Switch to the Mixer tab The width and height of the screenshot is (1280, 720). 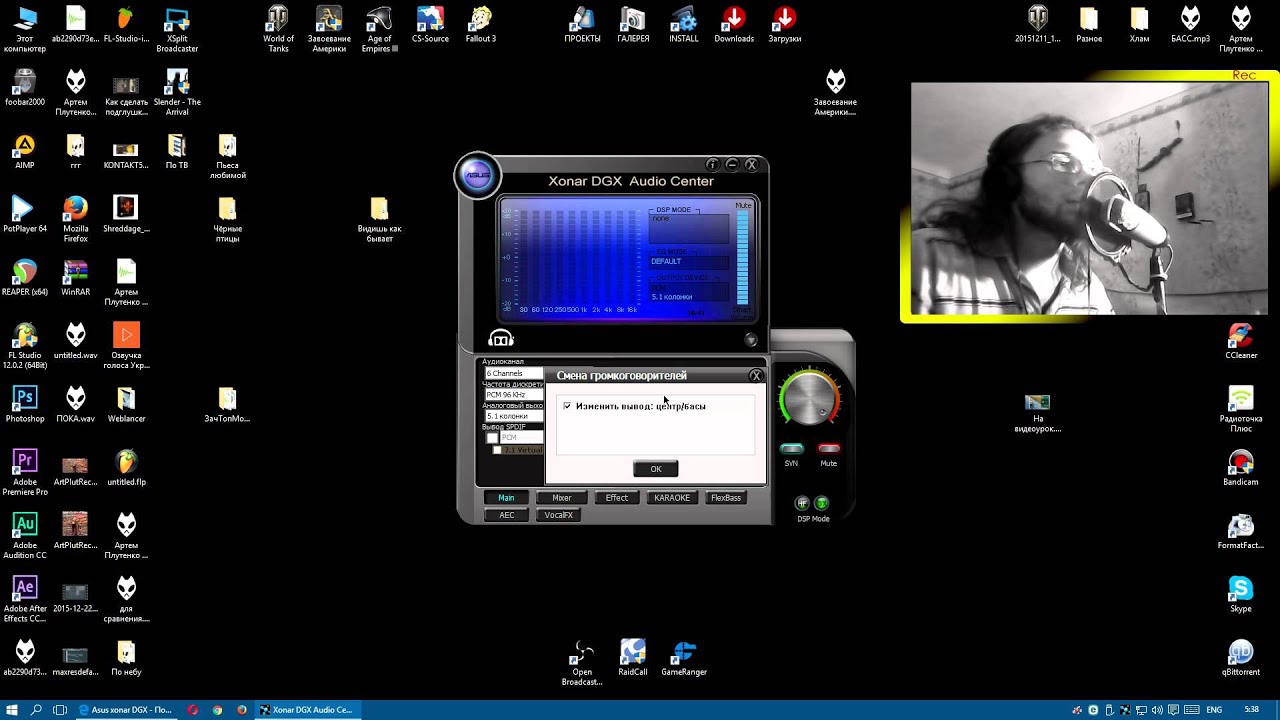[561, 498]
